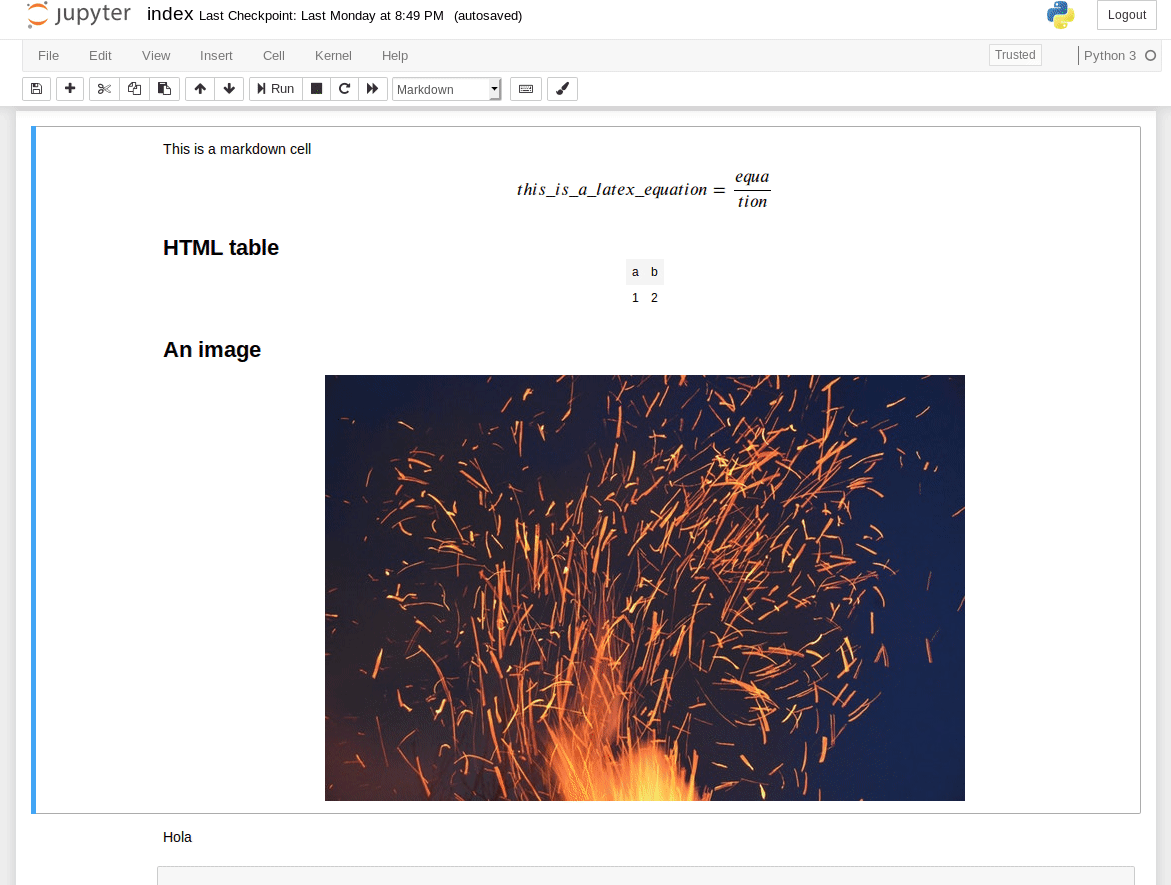Click the Last Checkpoint timestamp text
This screenshot has width=1171, height=885.
pyautogui.click(x=321, y=16)
